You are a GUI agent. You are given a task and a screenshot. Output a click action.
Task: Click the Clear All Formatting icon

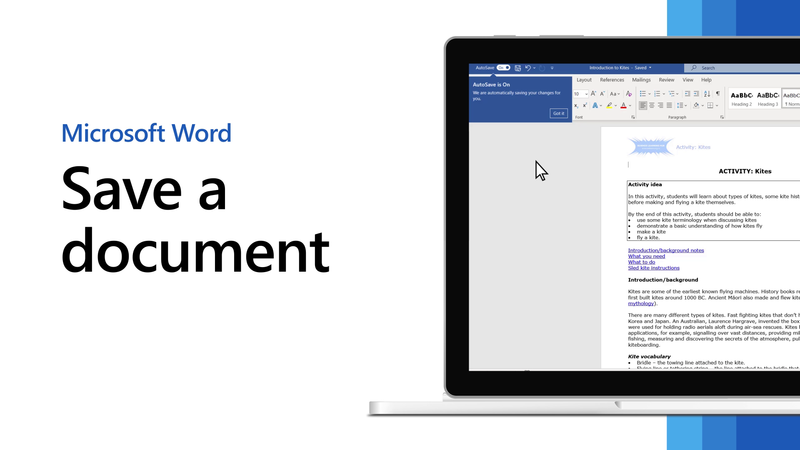627,93
